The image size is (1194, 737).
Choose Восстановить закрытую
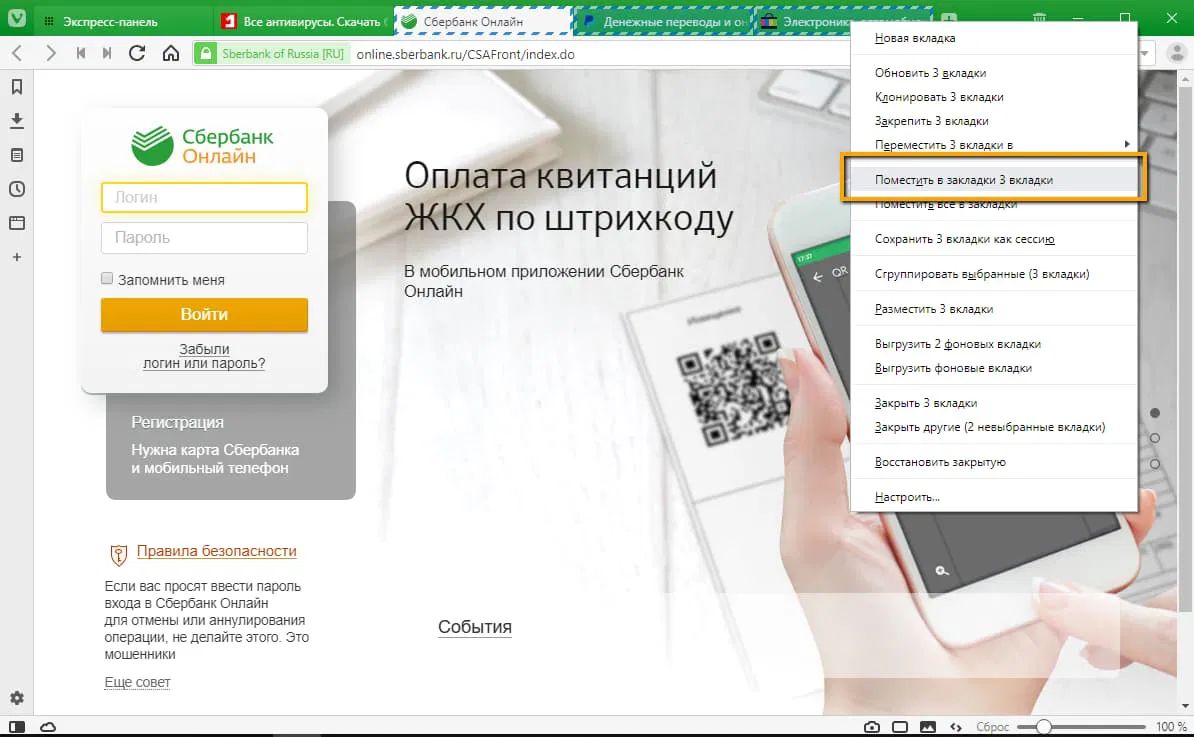(x=994, y=462)
